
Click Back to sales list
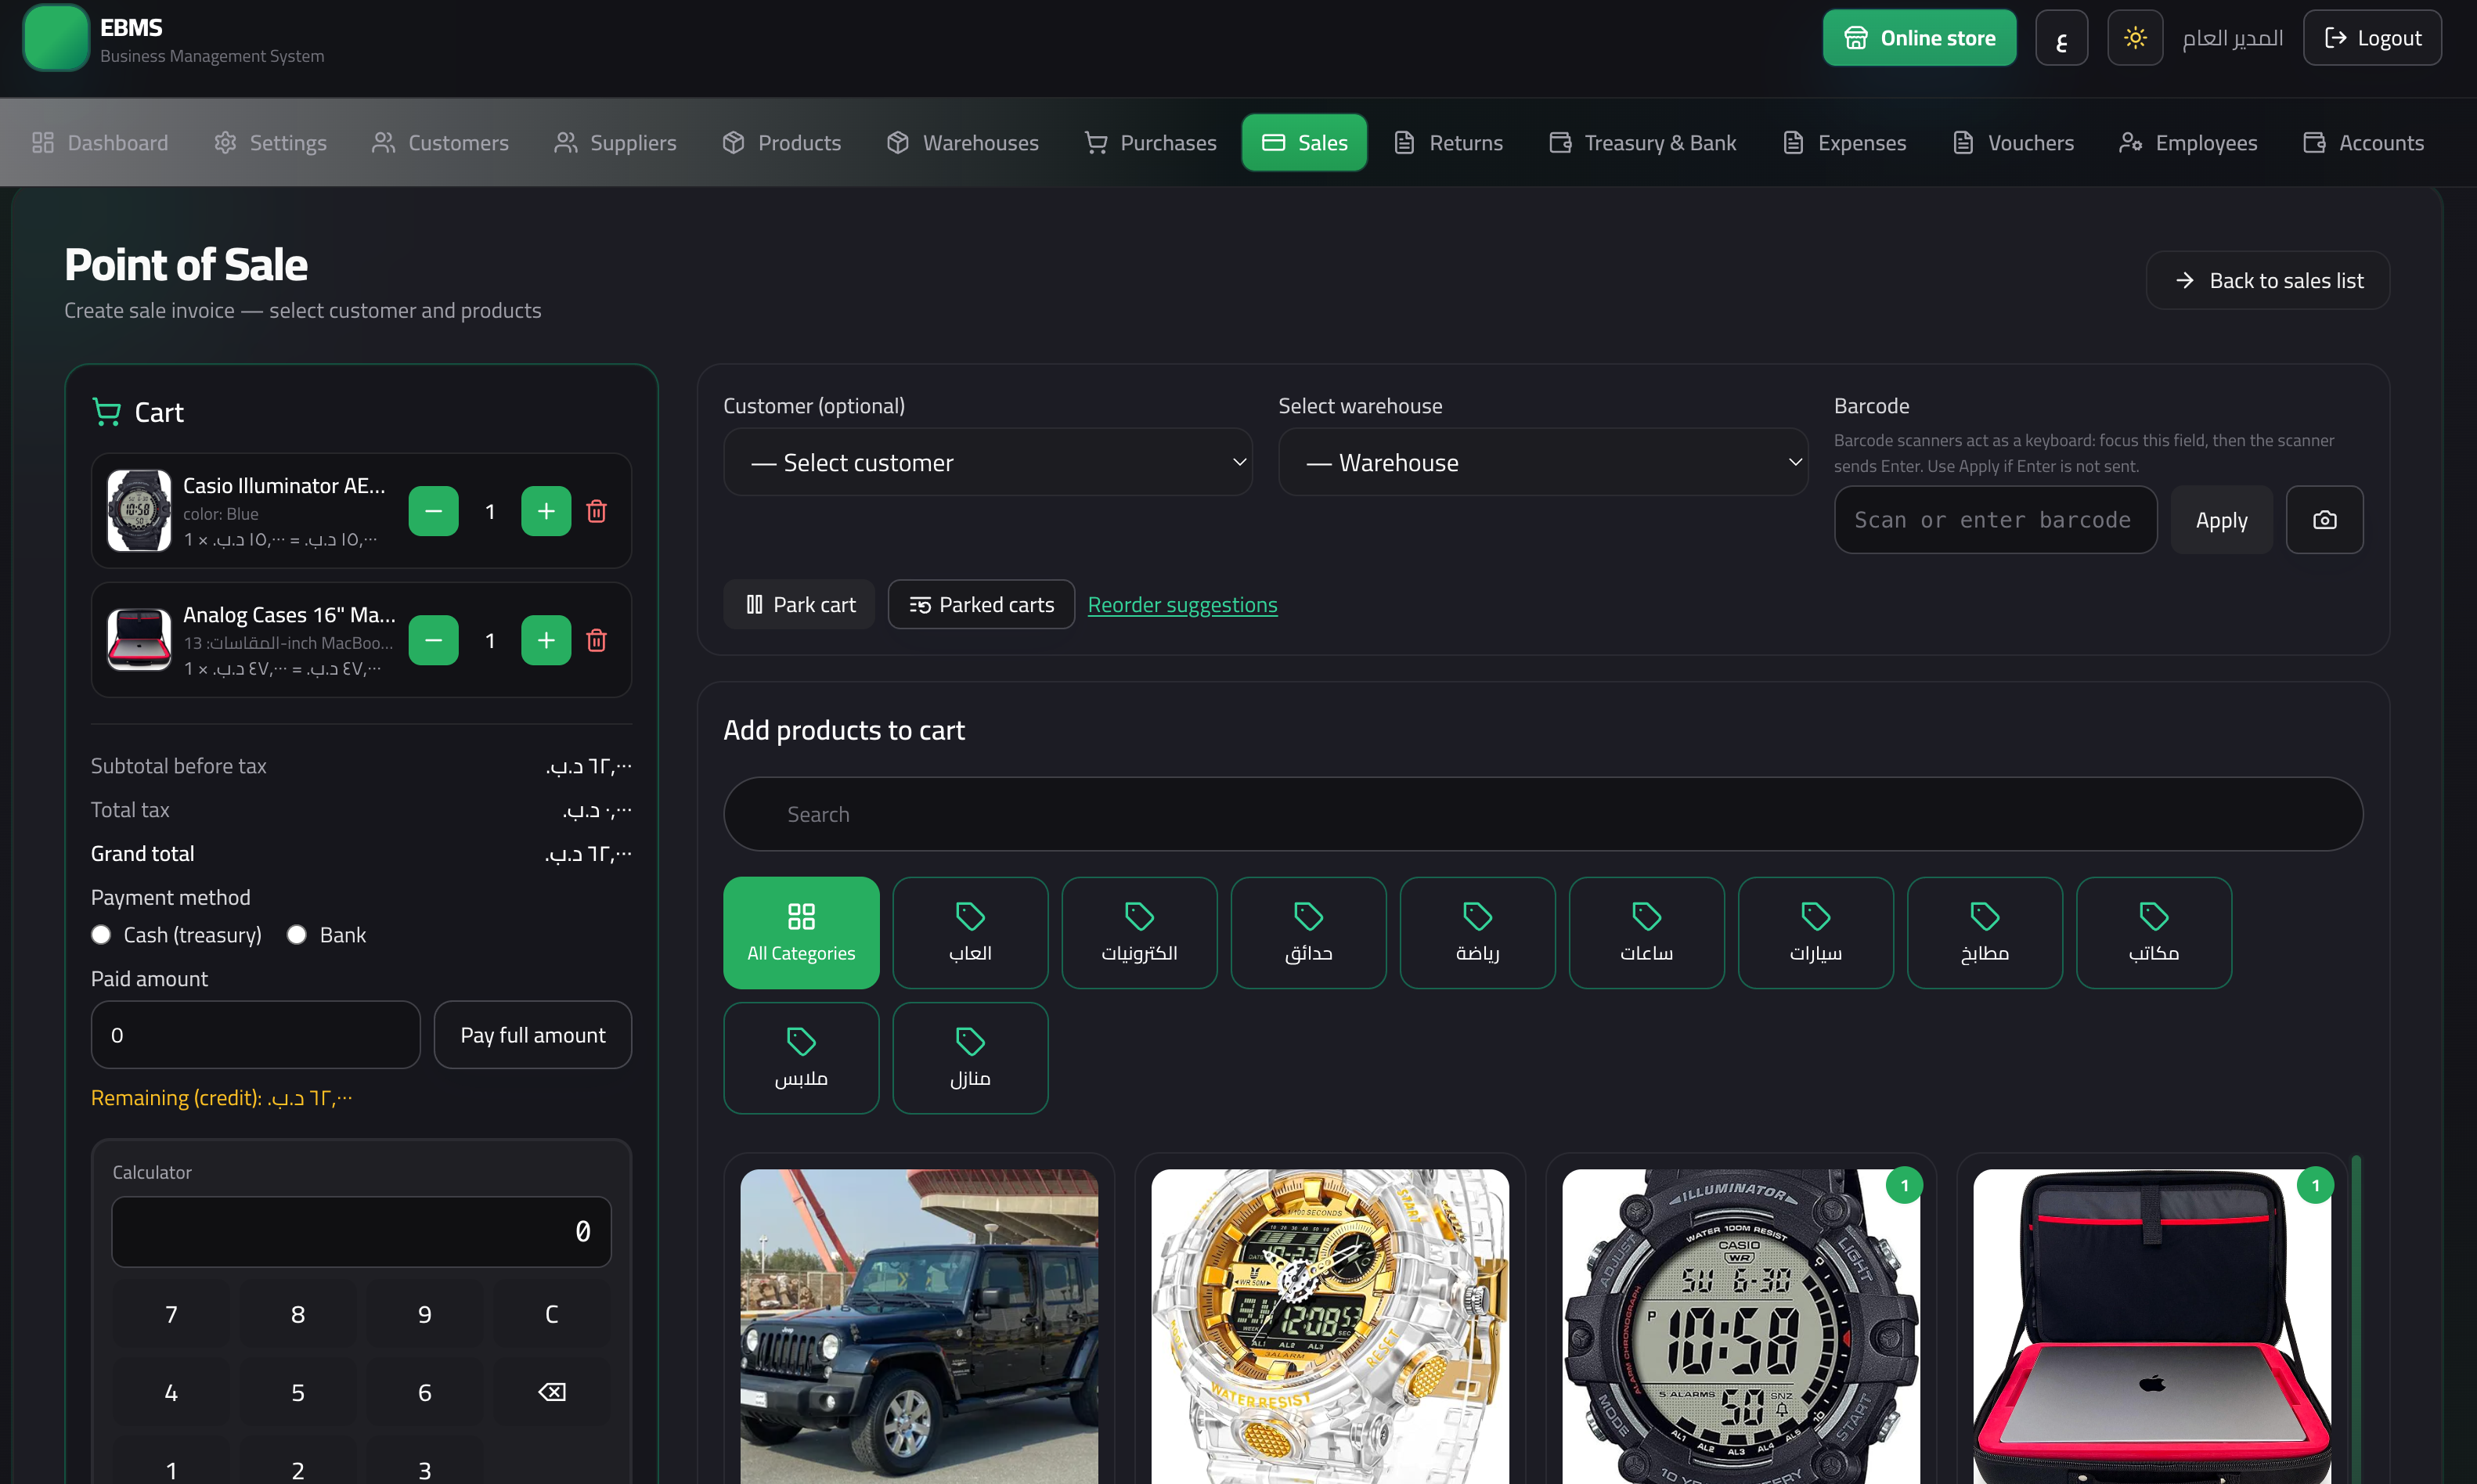coord(2268,281)
